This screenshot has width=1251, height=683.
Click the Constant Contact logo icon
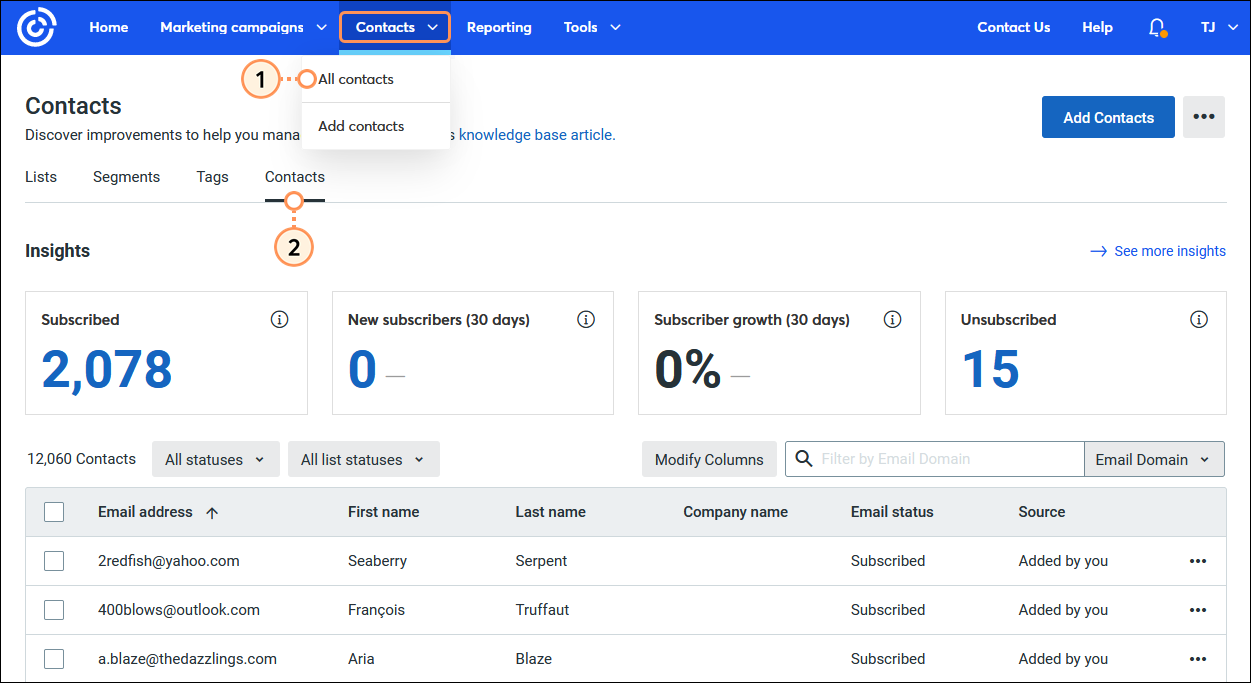pyautogui.click(x=37, y=28)
